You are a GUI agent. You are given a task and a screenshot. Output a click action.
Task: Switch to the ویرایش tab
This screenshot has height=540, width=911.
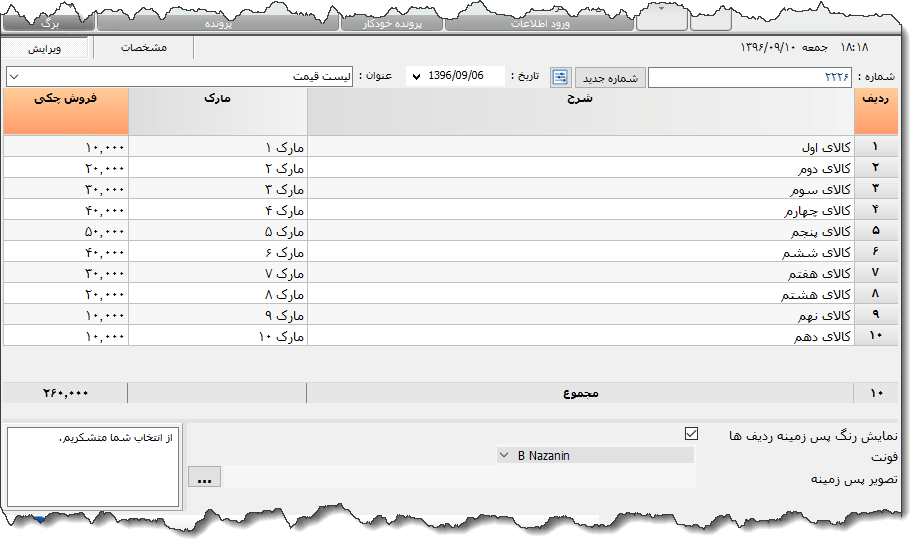[x=45, y=48]
